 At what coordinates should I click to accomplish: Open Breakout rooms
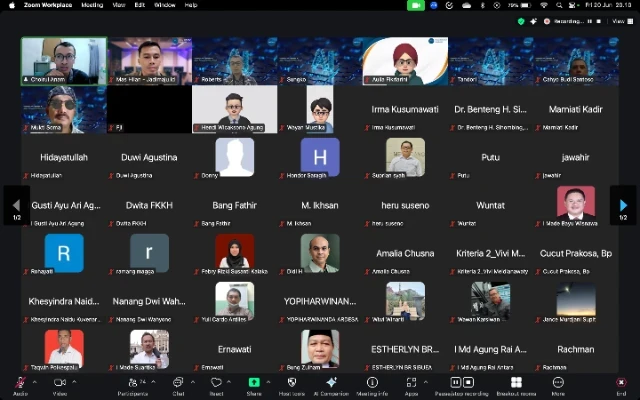(x=516, y=384)
